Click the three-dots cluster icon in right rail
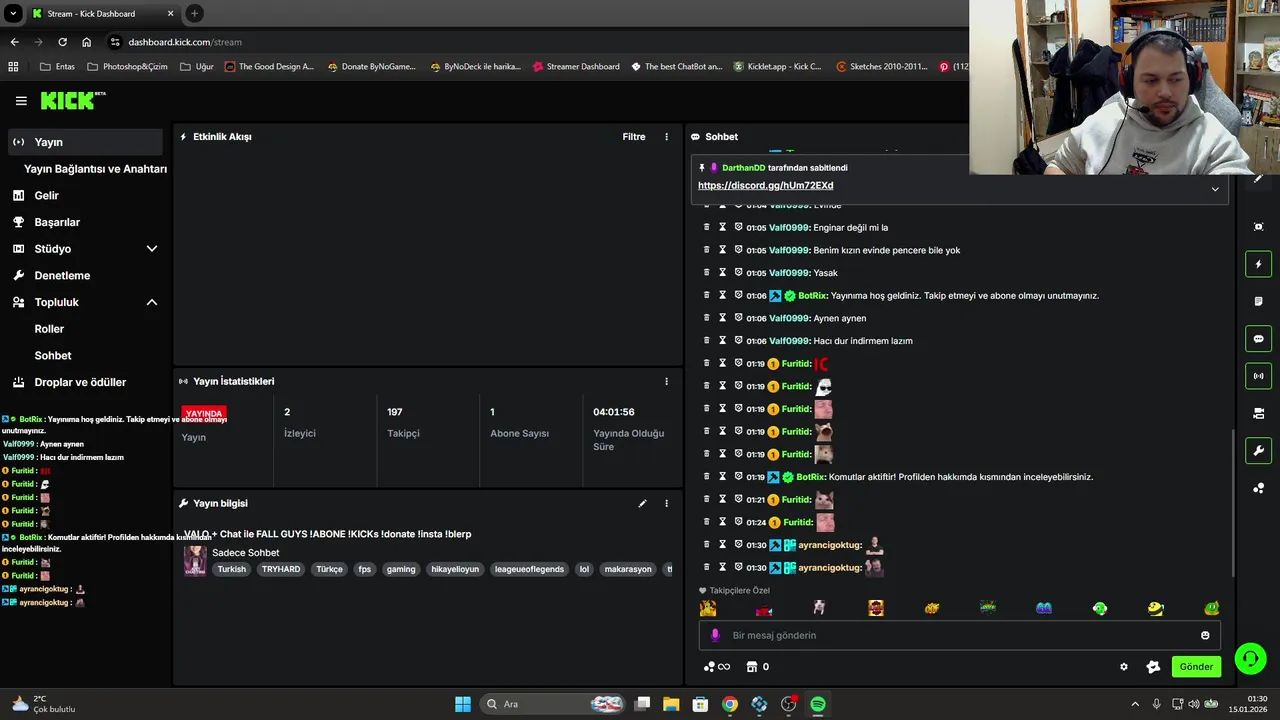Viewport: 1280px width, 720px height. click(1258, 488)
